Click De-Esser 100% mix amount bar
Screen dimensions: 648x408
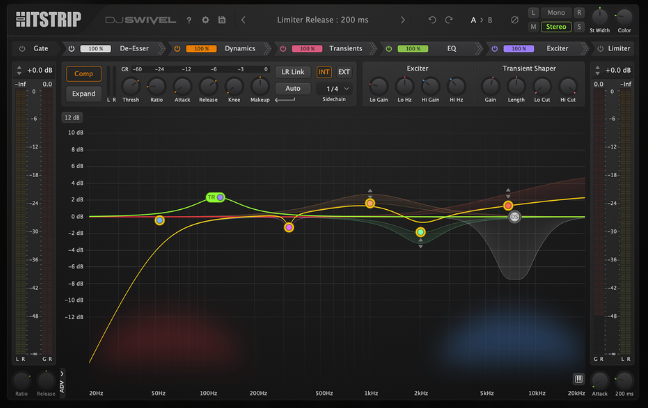95,49
